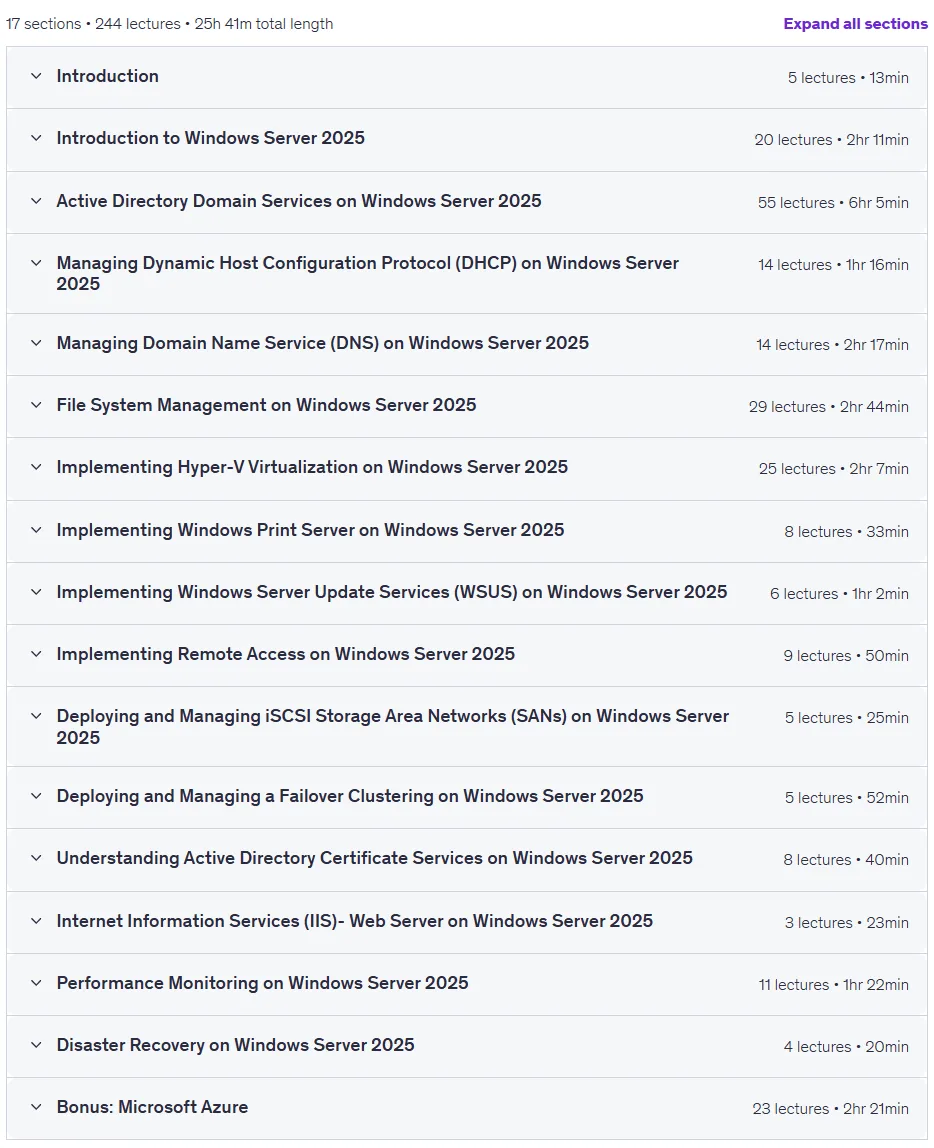This screenshot has height=1148, width=934.
Task: Click '4 lectures • 20min' text
Action: [846, 1047]
